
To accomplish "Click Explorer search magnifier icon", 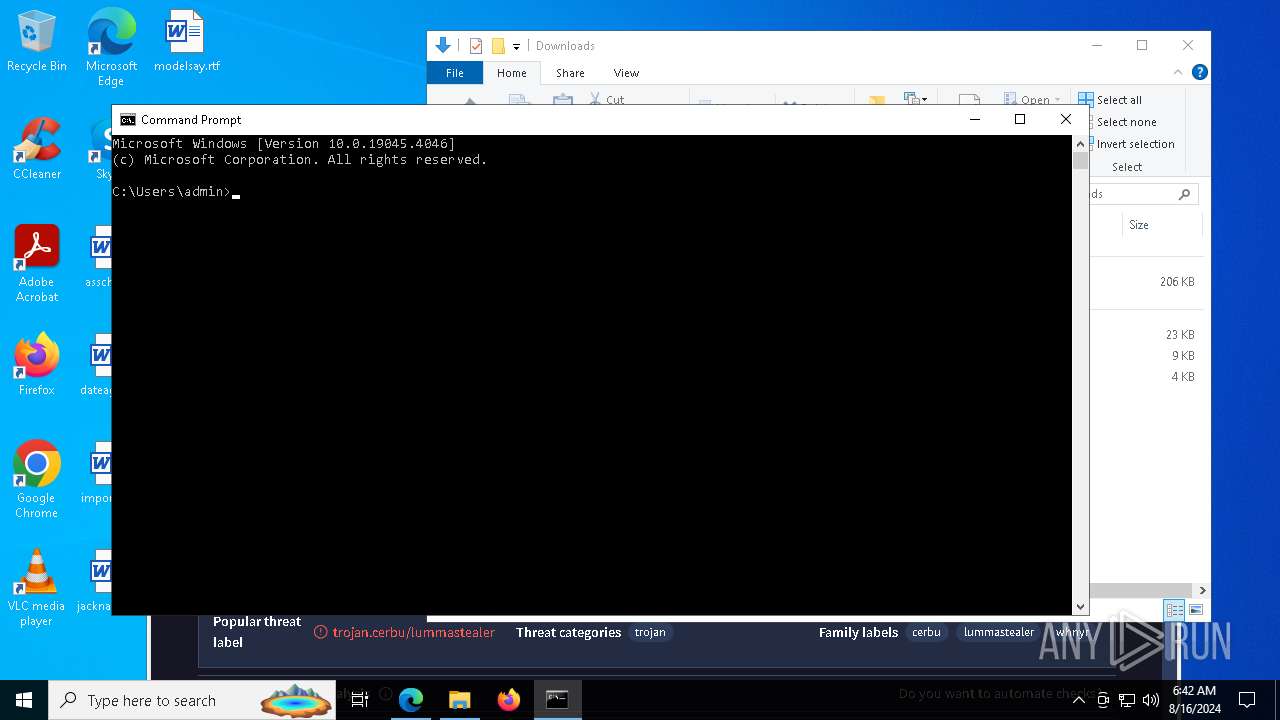I will pyautogui.click(x=1185, y=194).
